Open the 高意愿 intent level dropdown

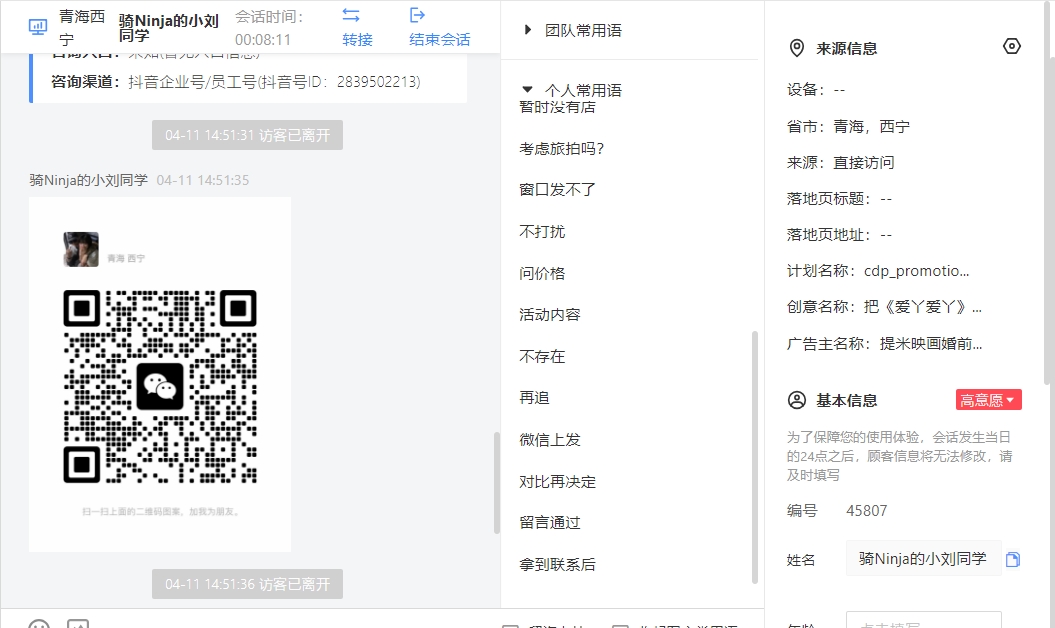[x=988, y=400]
